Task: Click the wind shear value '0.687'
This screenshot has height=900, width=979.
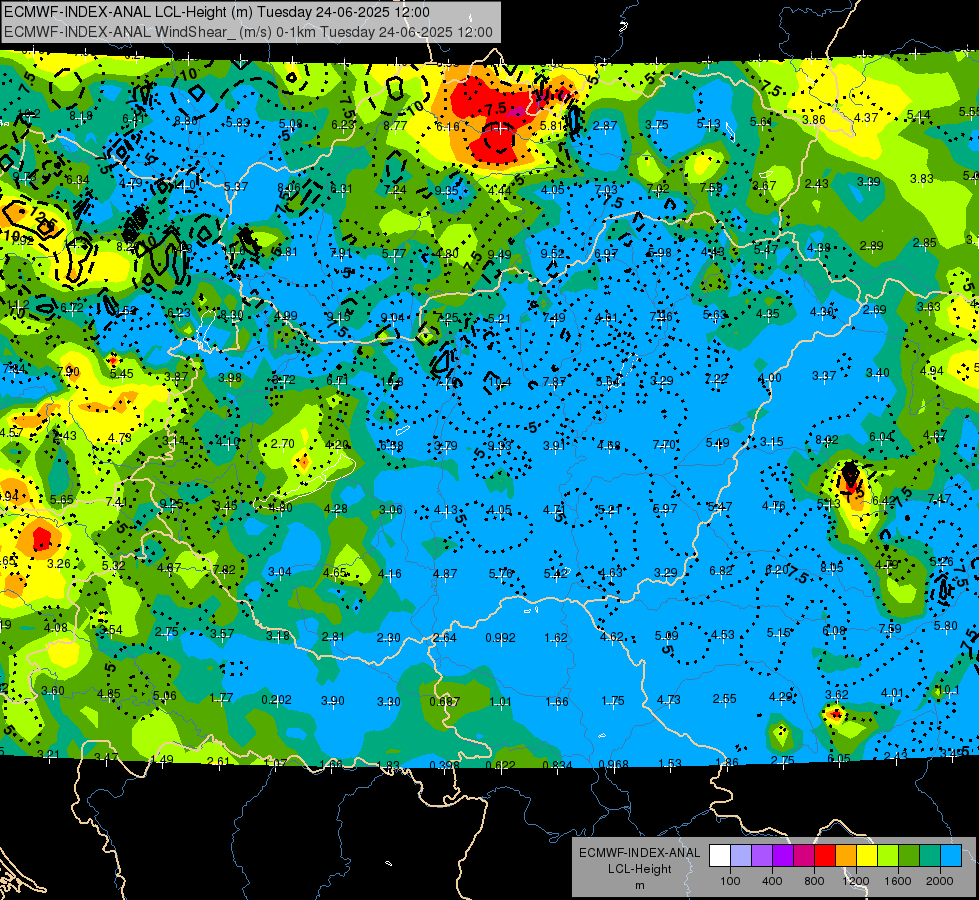Action: pyautogui.click(x=445, y=702)
